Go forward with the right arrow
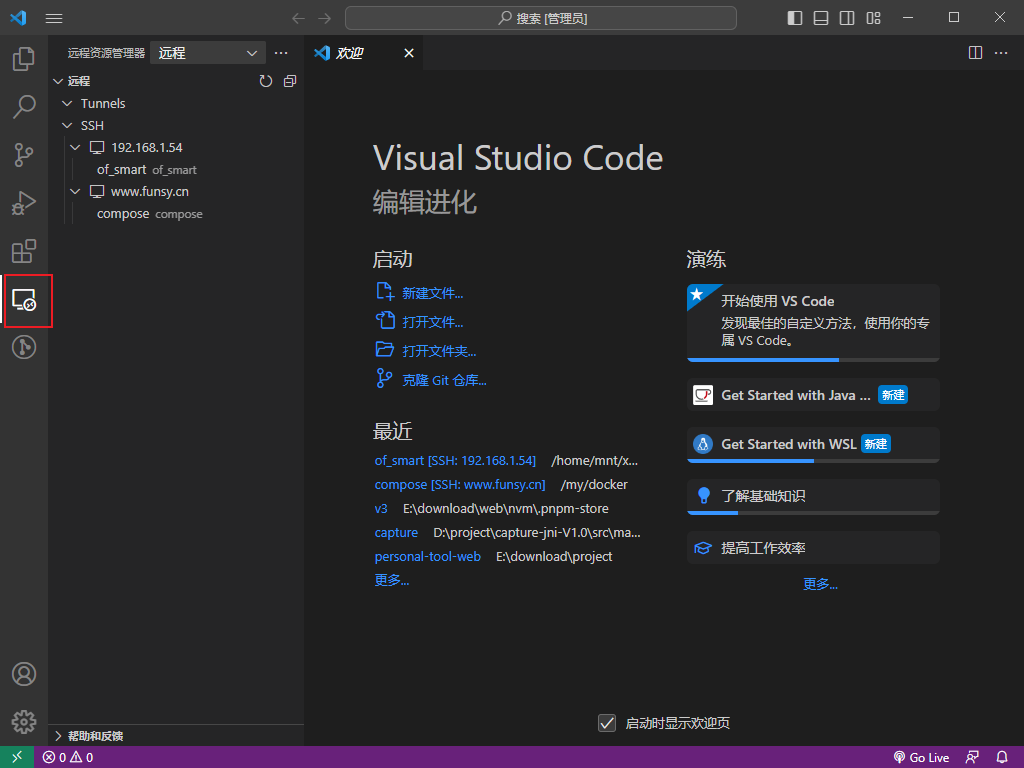1024x768 pixels. click(325, 18)
